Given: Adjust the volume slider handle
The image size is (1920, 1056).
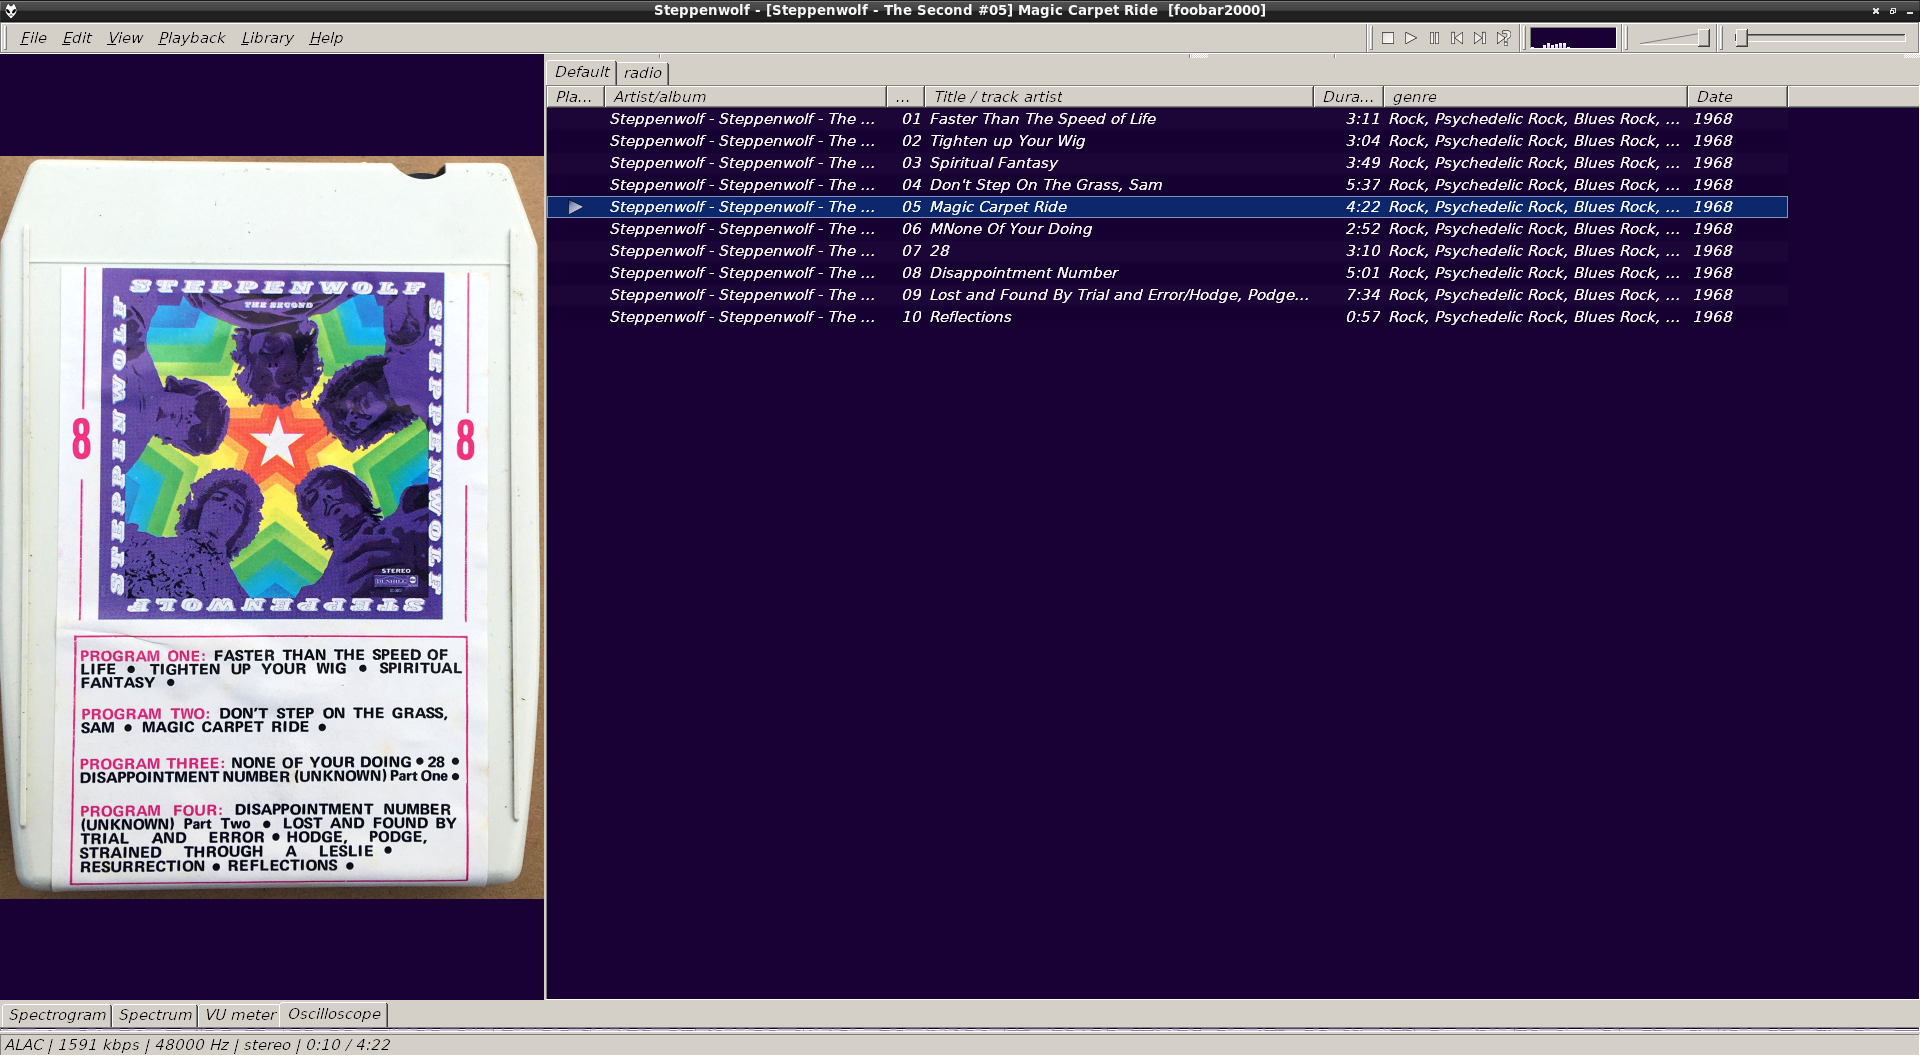Looking at the screenshot, I should 1703,38.
